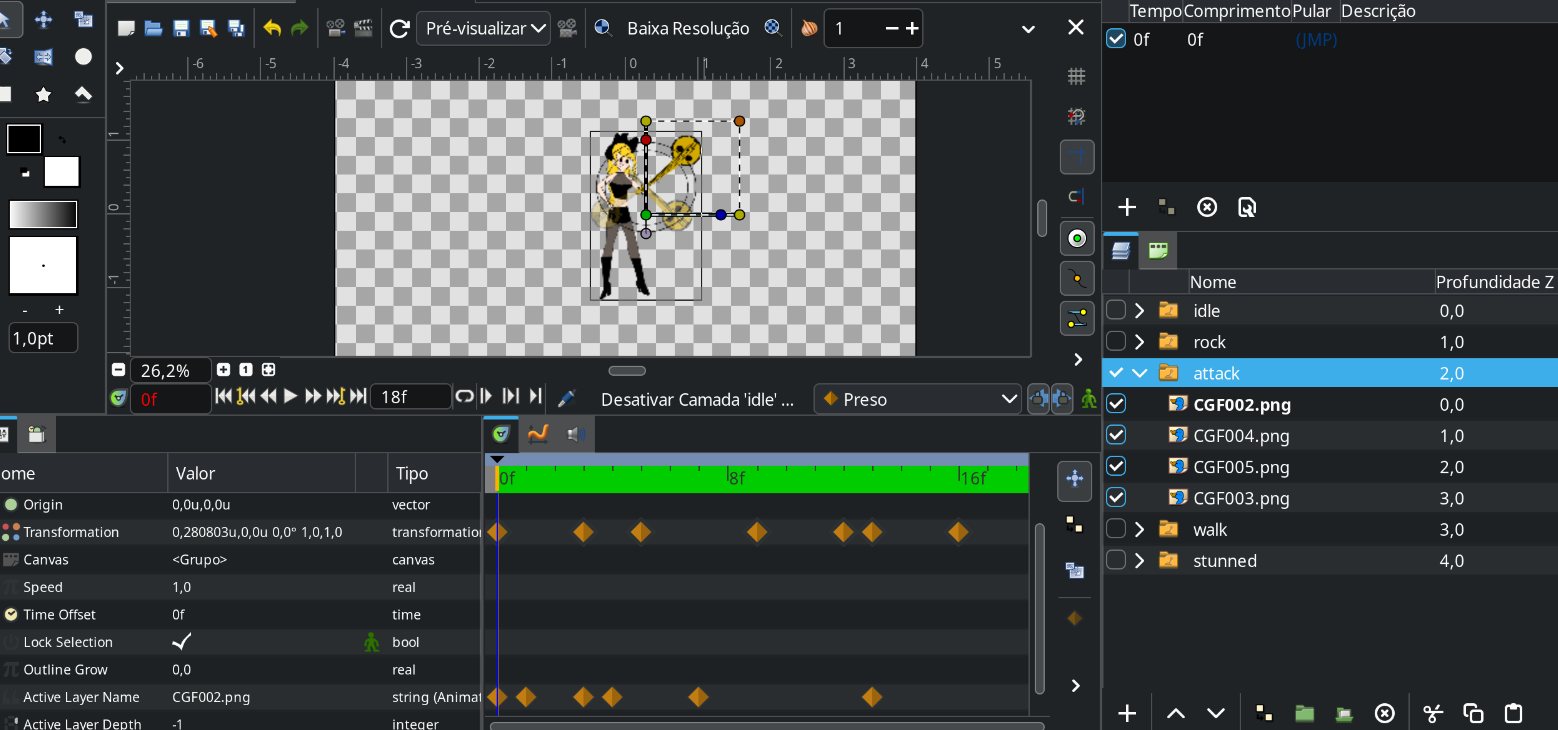Click the black outline color swatch
1558x730 pixels.
(x=24, y=139)
